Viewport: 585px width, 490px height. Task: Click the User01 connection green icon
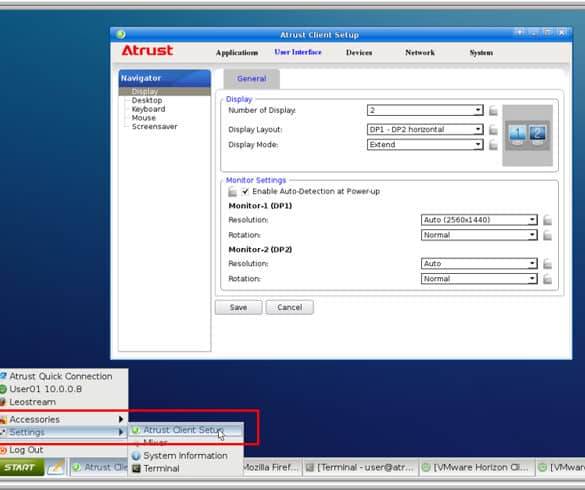3,389
